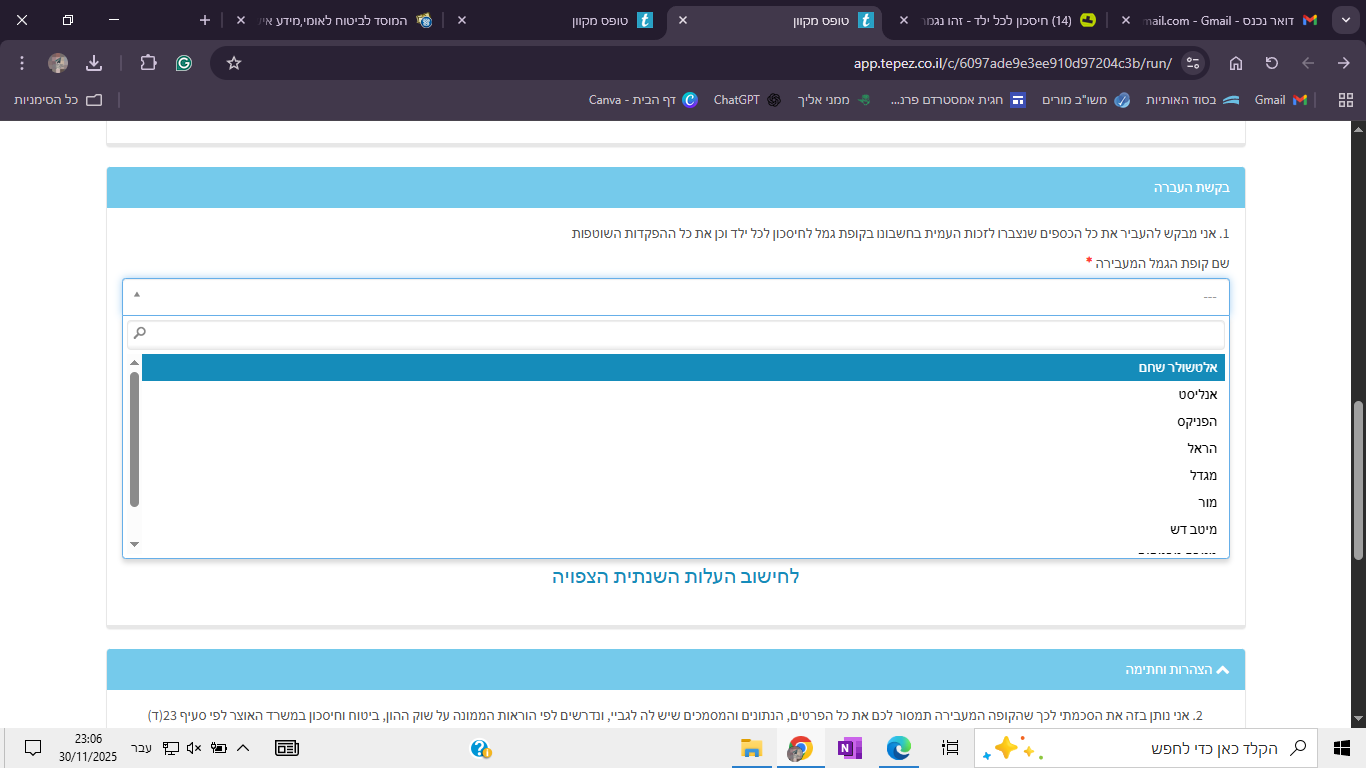Select הראל from the list

pos(683,448)
